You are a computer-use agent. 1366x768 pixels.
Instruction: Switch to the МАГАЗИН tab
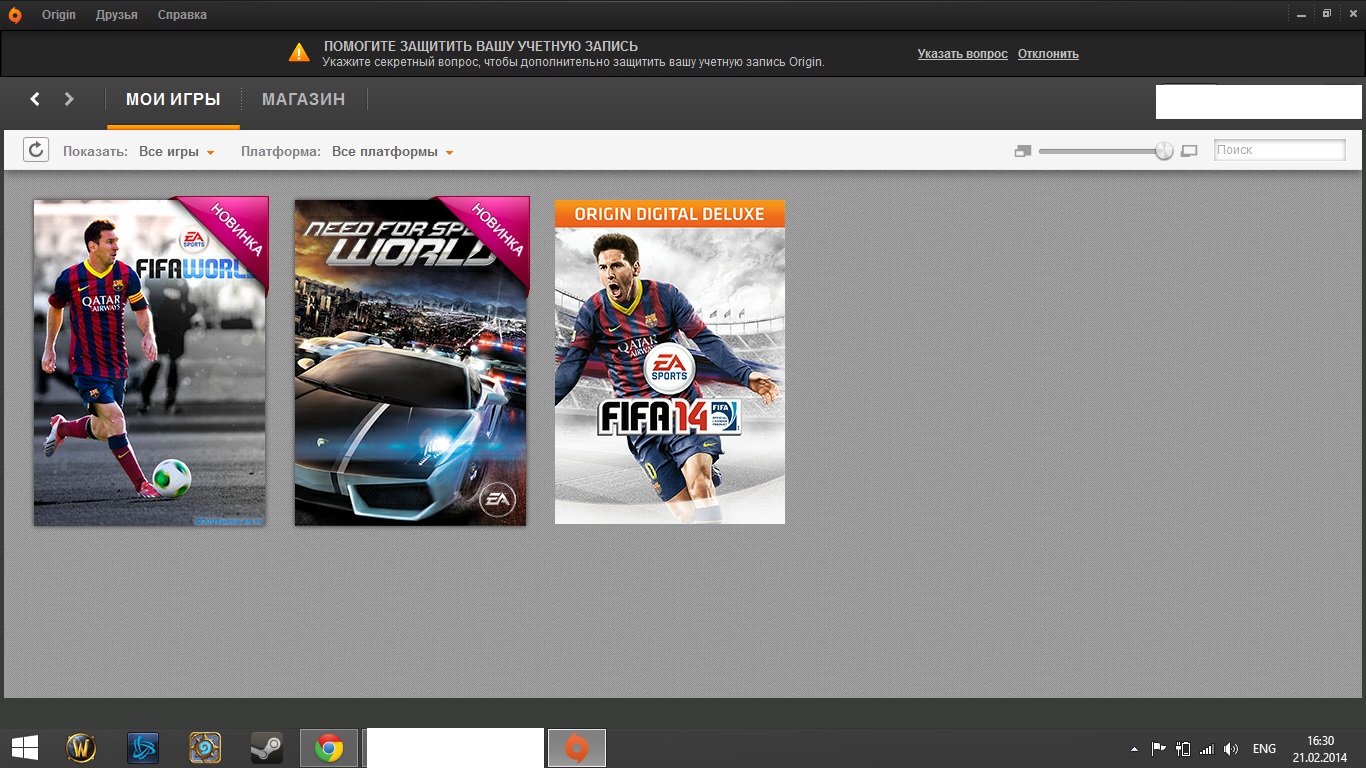(304, 100)
